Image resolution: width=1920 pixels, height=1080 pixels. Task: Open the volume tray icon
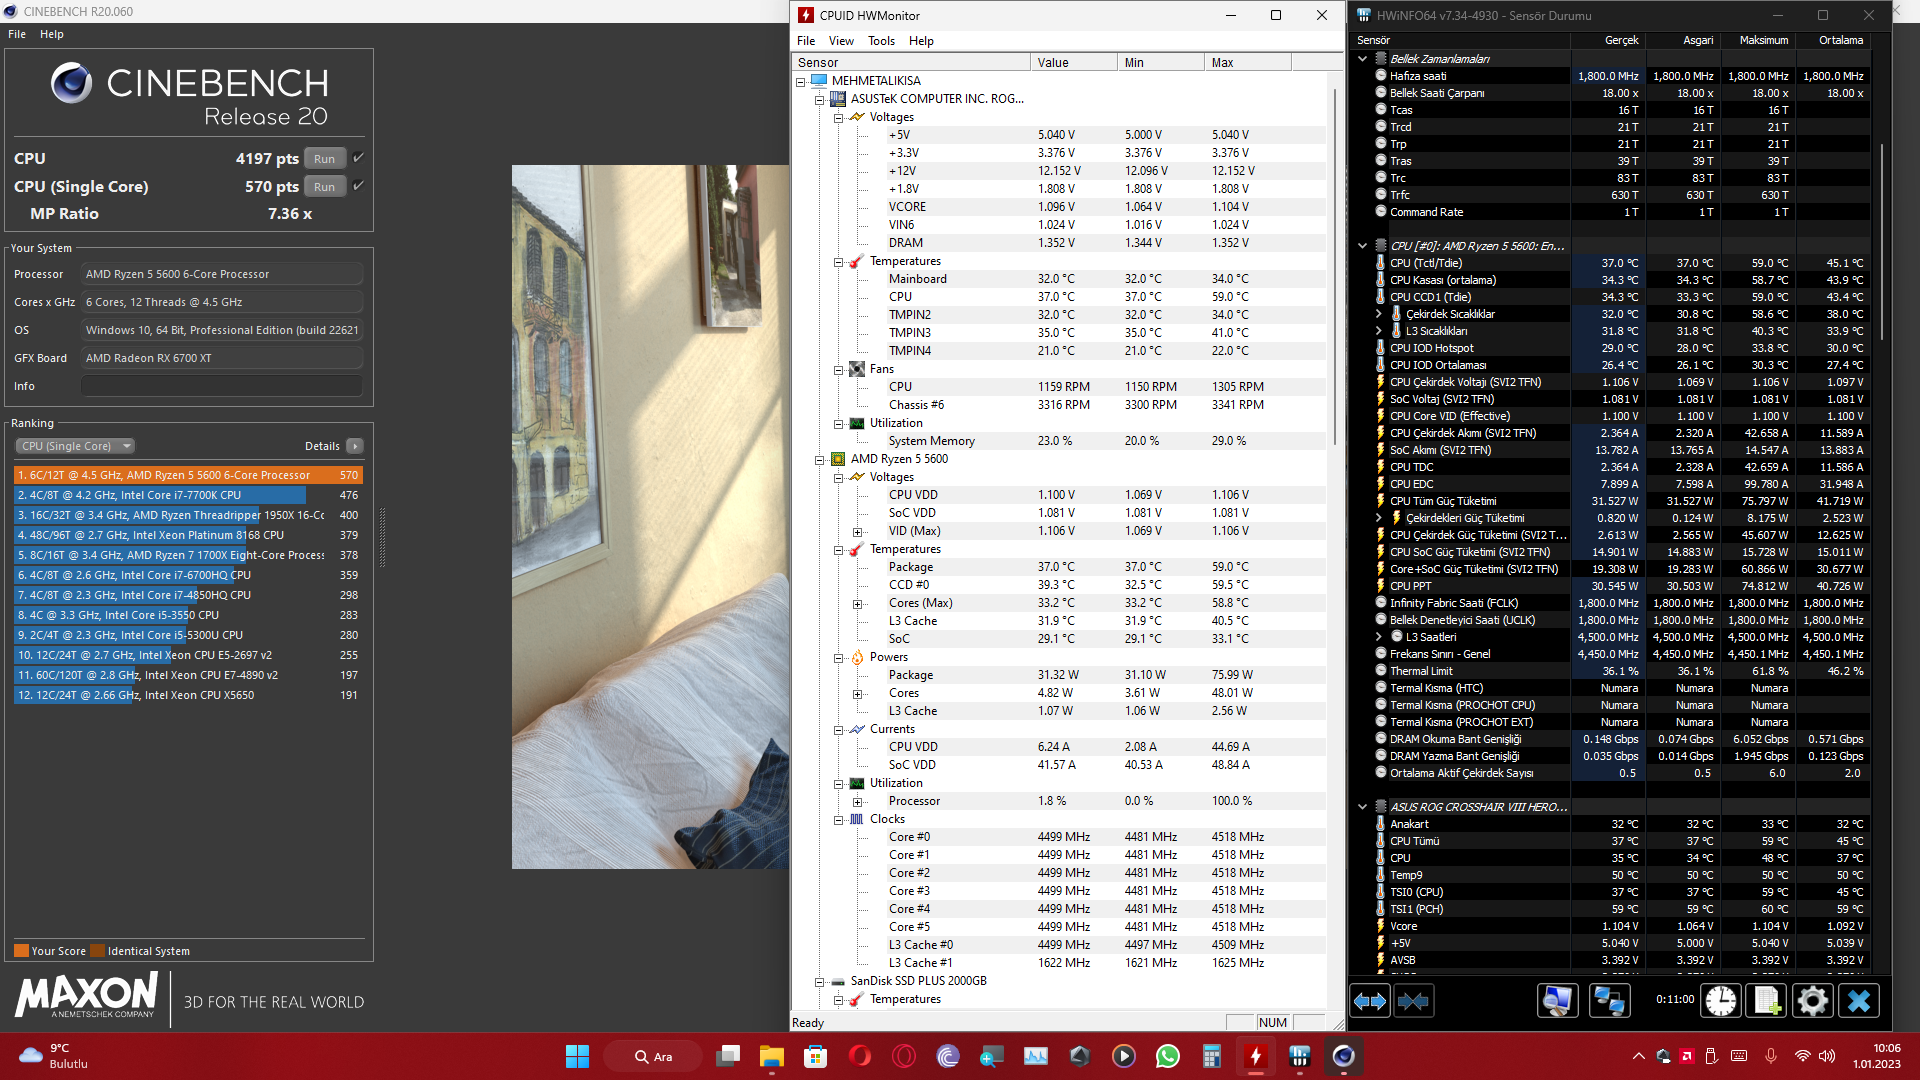pyautogui.click(x=1827, y=1056)
